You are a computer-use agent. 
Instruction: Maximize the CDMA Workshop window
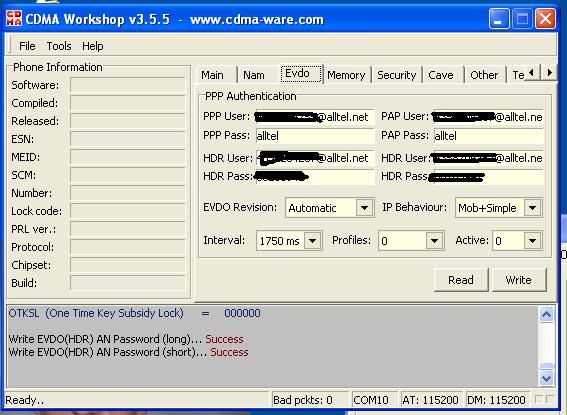[522, 18]
